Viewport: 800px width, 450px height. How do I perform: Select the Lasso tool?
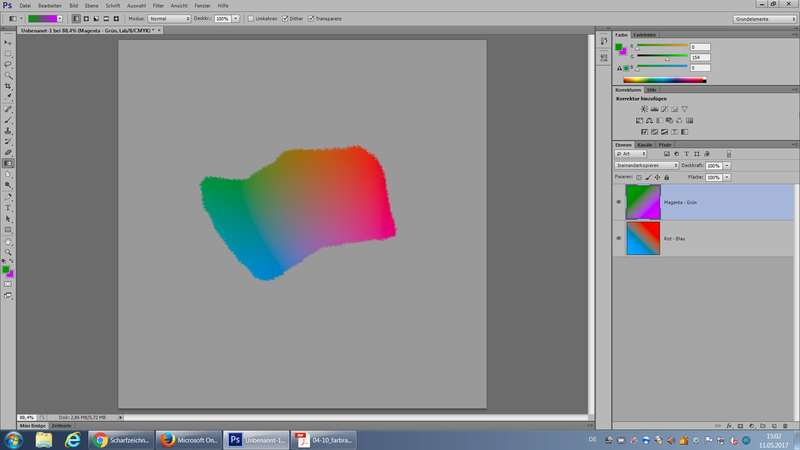point(9,64)
